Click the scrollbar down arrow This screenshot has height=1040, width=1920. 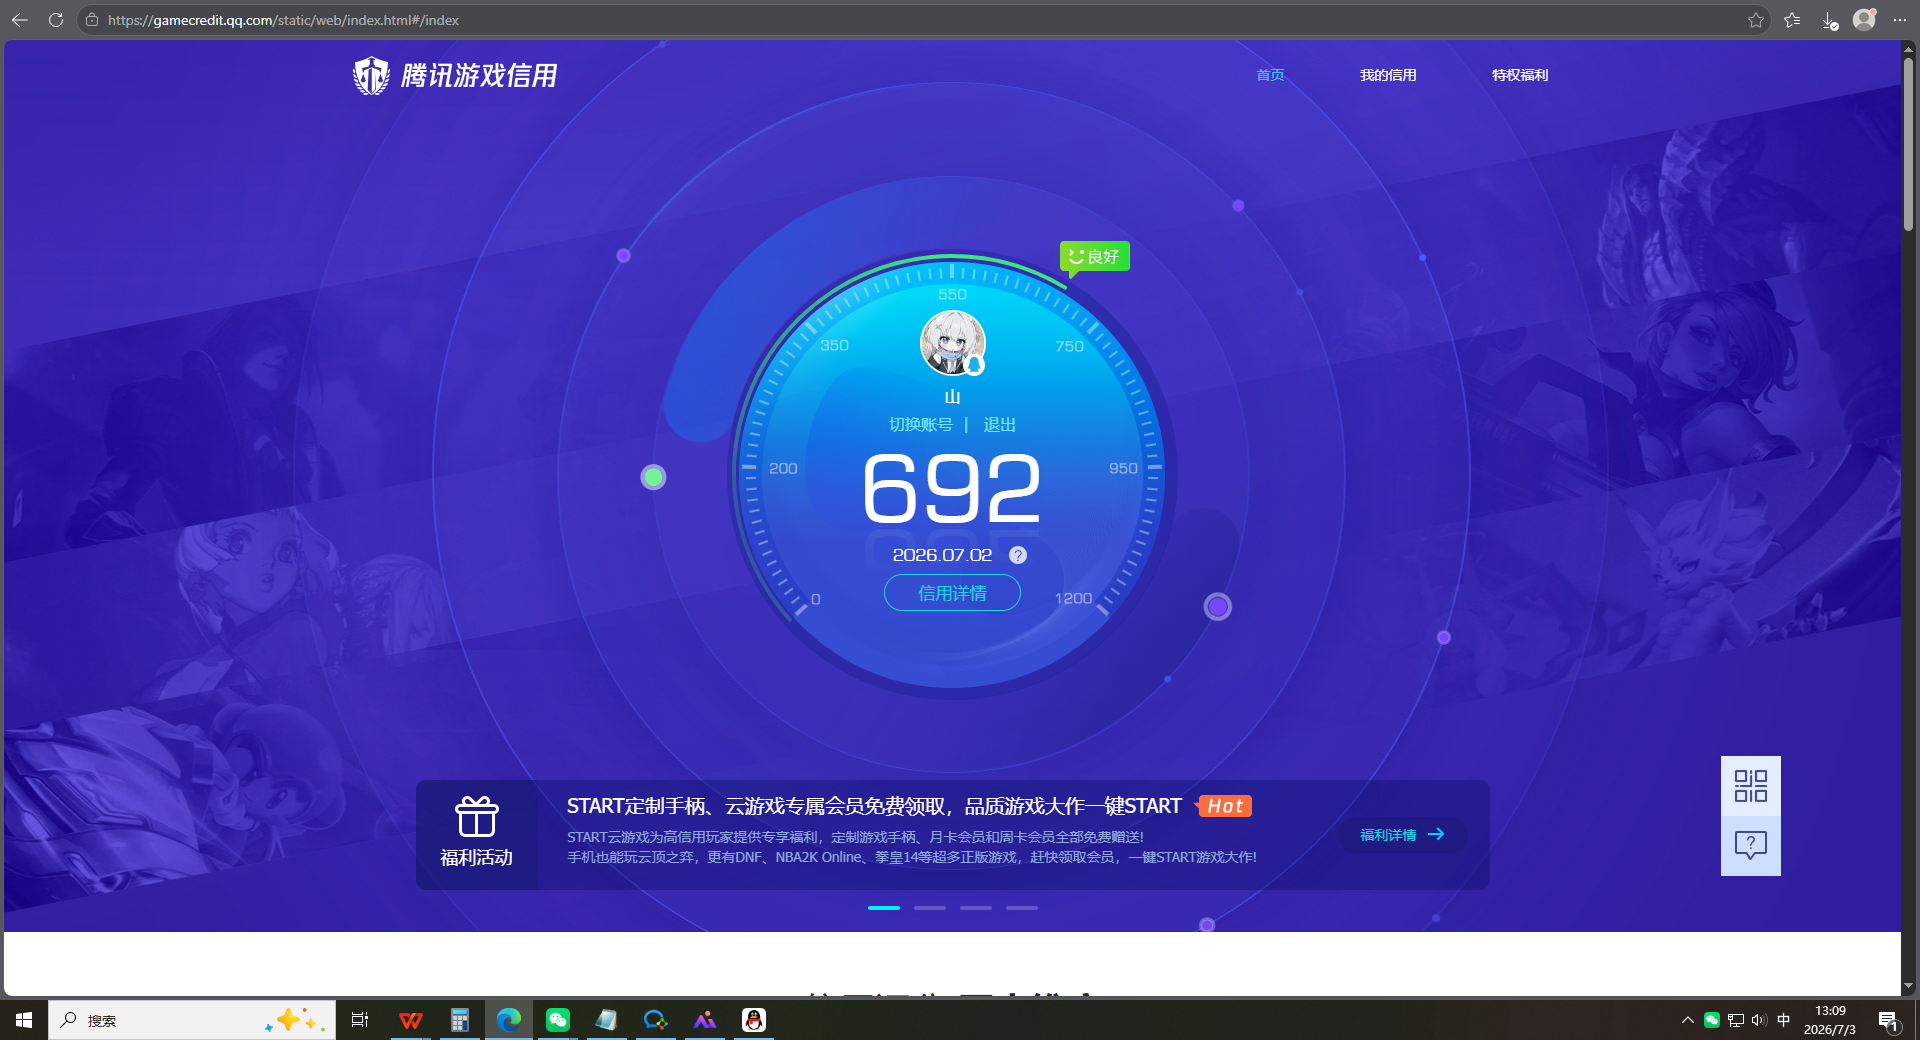[1908, 986]
